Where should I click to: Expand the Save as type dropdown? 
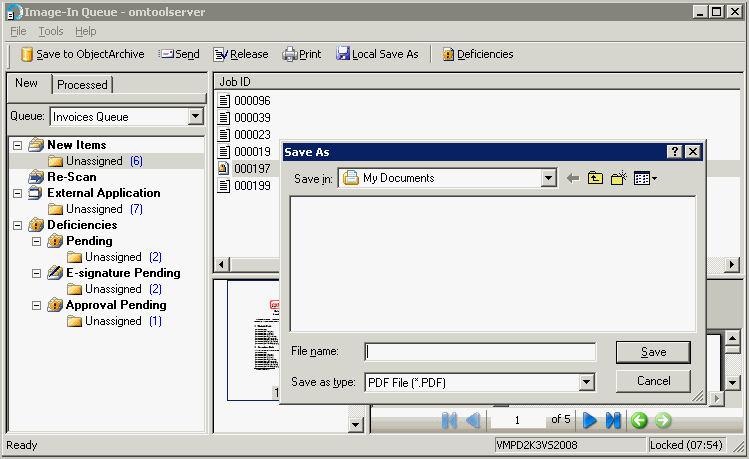(x=587, y=382)
